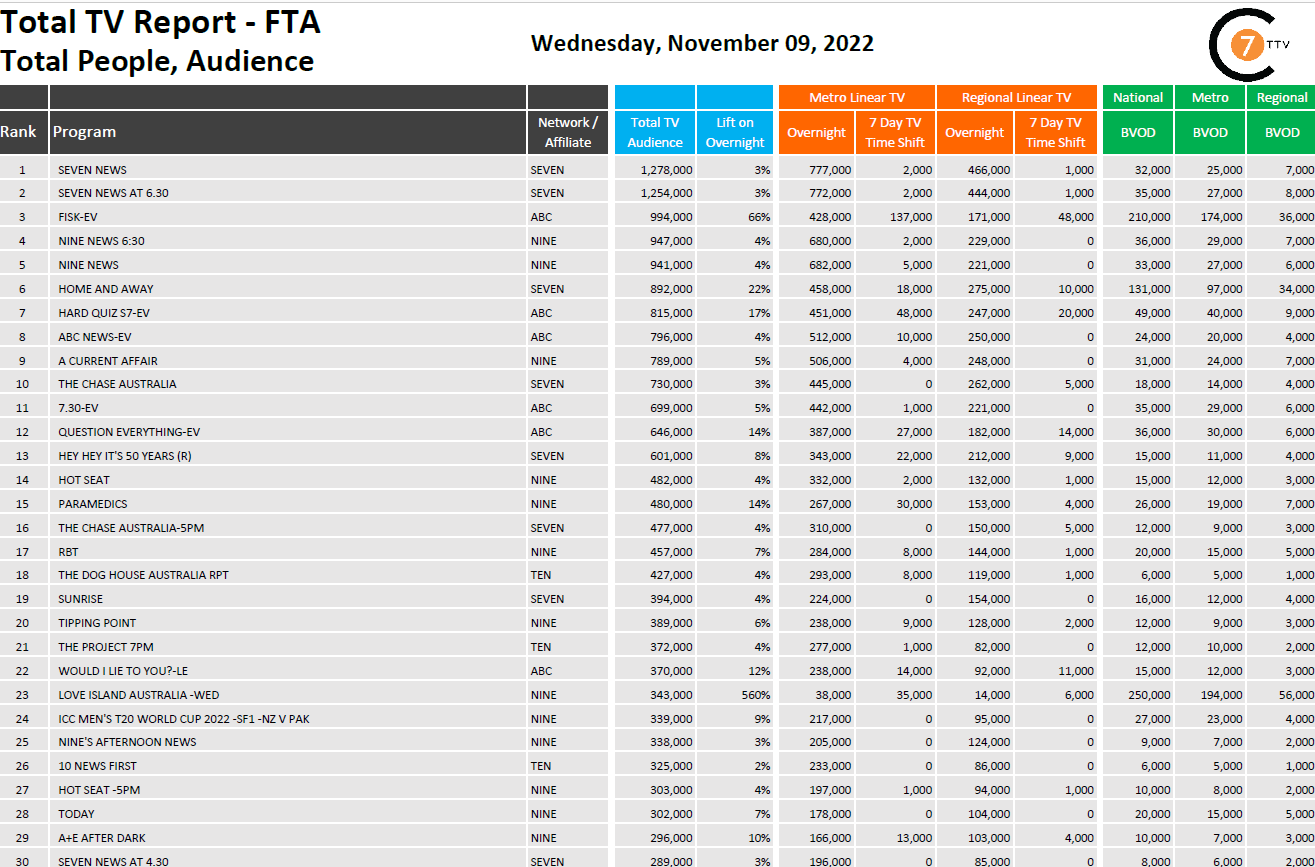Click the report date heading
Screen dimensions: 1315x867
point(702,44)
